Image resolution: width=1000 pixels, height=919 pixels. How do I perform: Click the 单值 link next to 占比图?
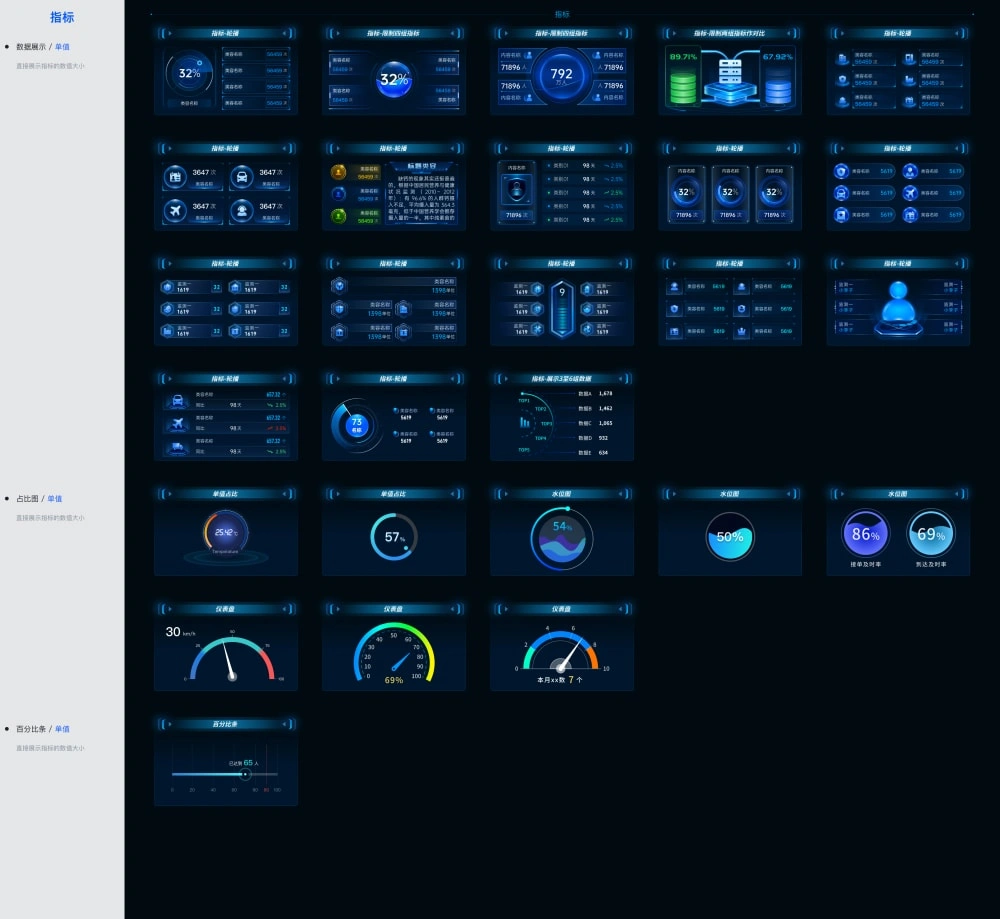click(x=55, y=498)
